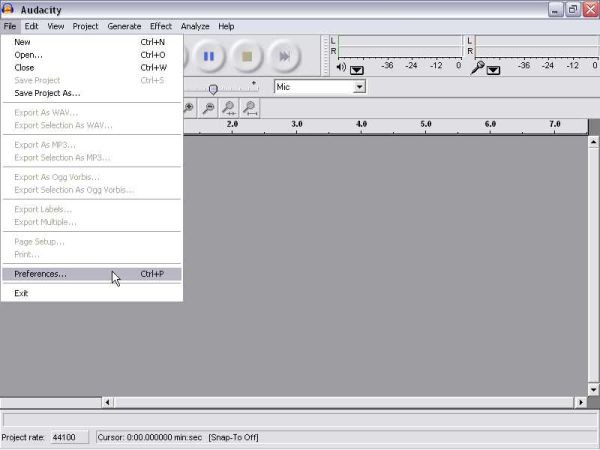Open the Help menu
This screenshot has height=450, width=600.
[226, 26]
